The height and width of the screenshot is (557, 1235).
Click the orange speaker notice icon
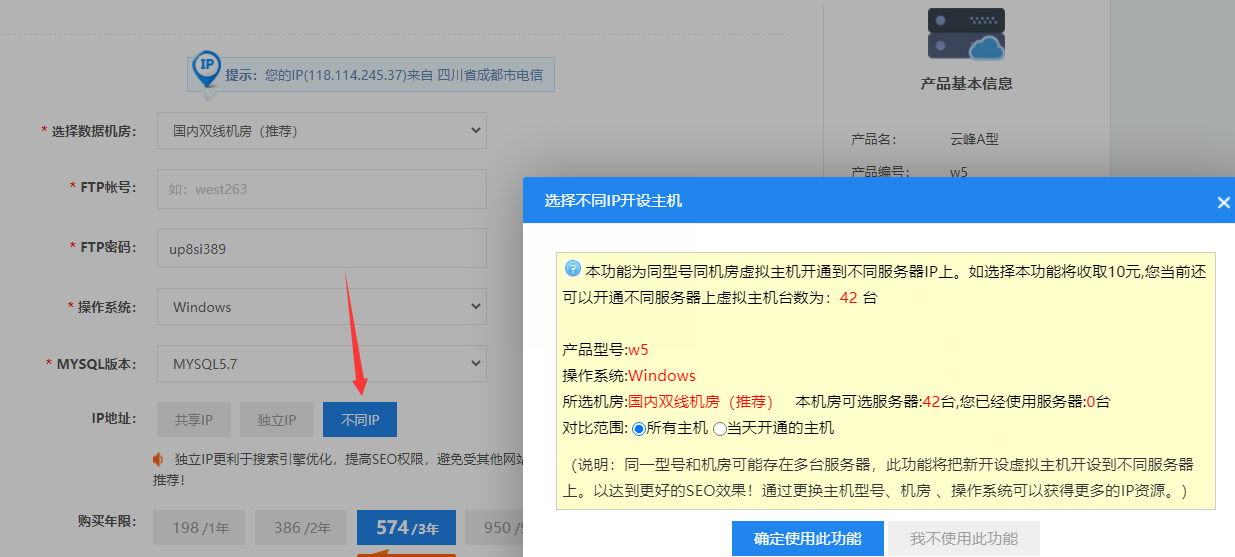(x=158, y=459)
